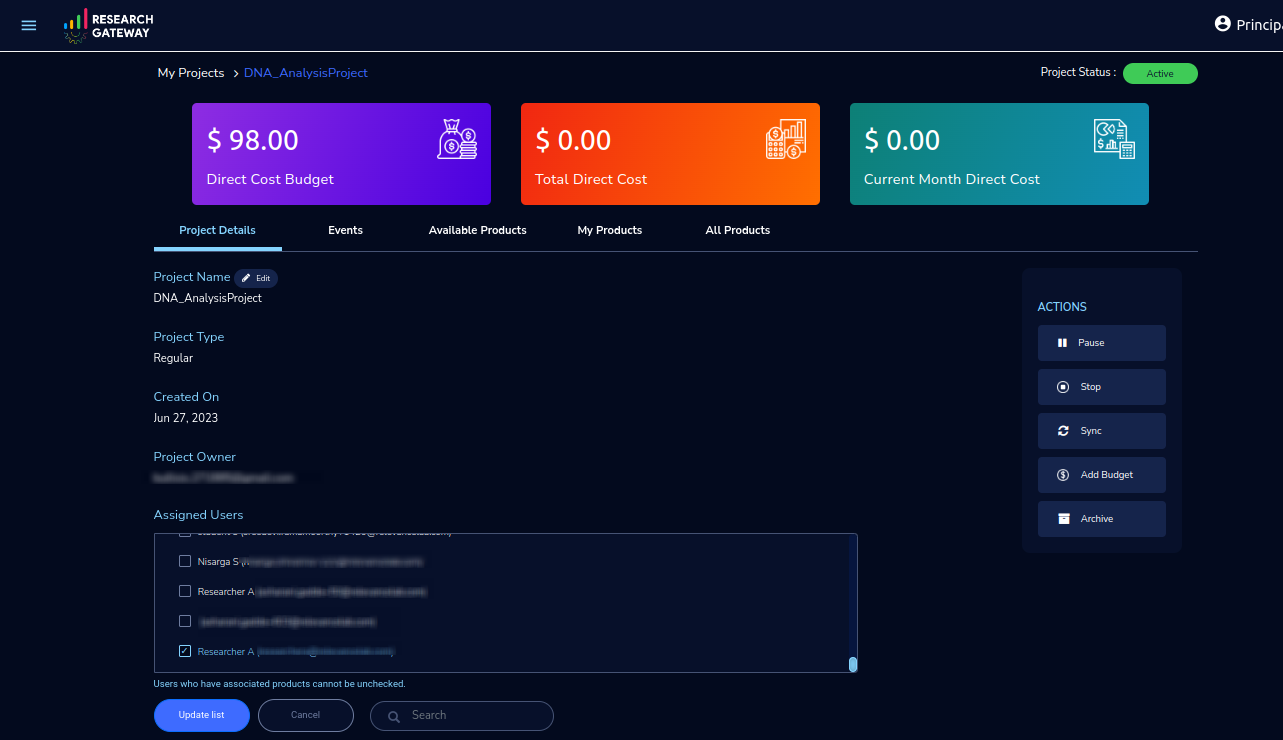Open the hamburger navigation menu
The width and height of the screenshot is (1283, 740).
[x=29, y=25]
